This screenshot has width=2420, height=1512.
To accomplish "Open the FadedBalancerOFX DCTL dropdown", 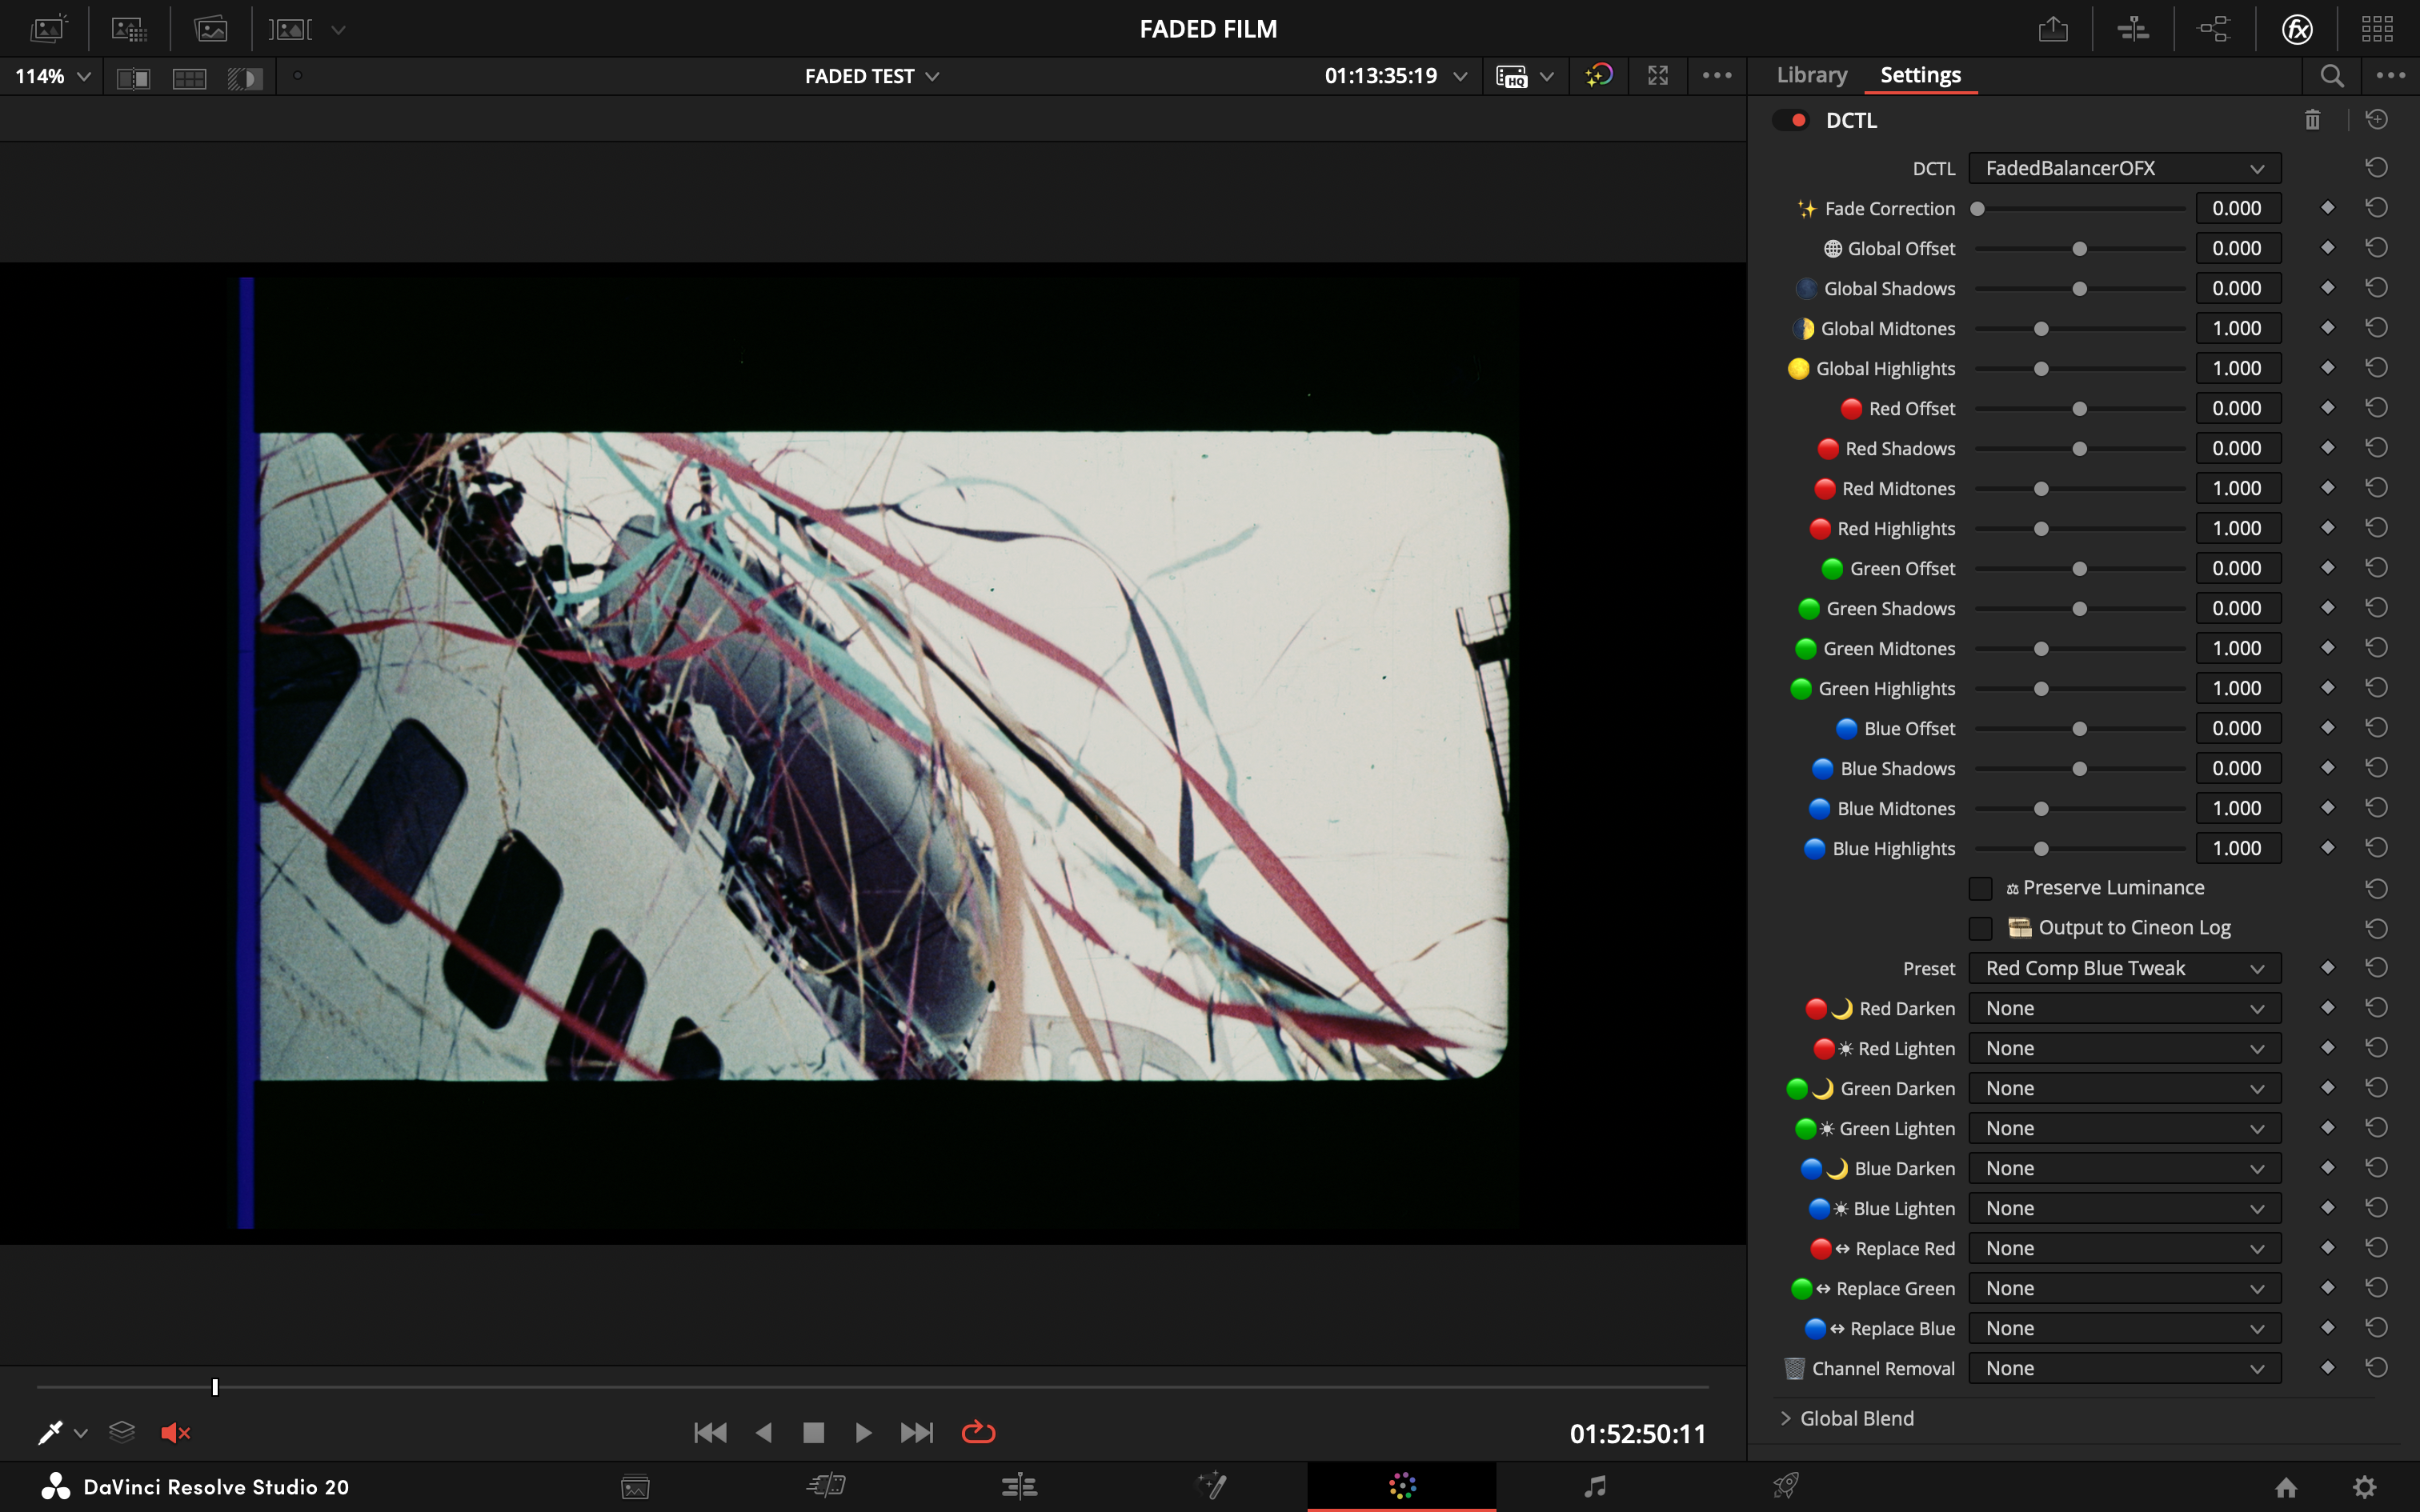I will point(2124,168).
